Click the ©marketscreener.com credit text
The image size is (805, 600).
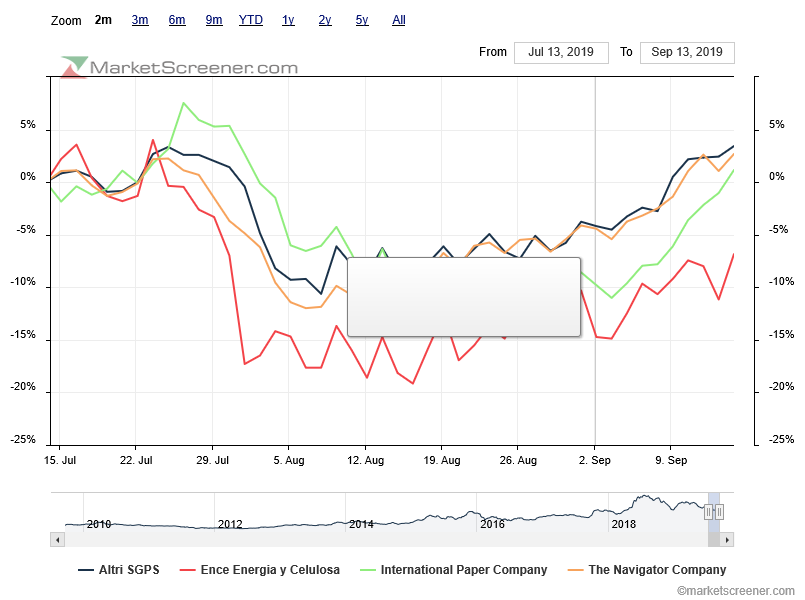pyautogui.click(x=735, y=591)
